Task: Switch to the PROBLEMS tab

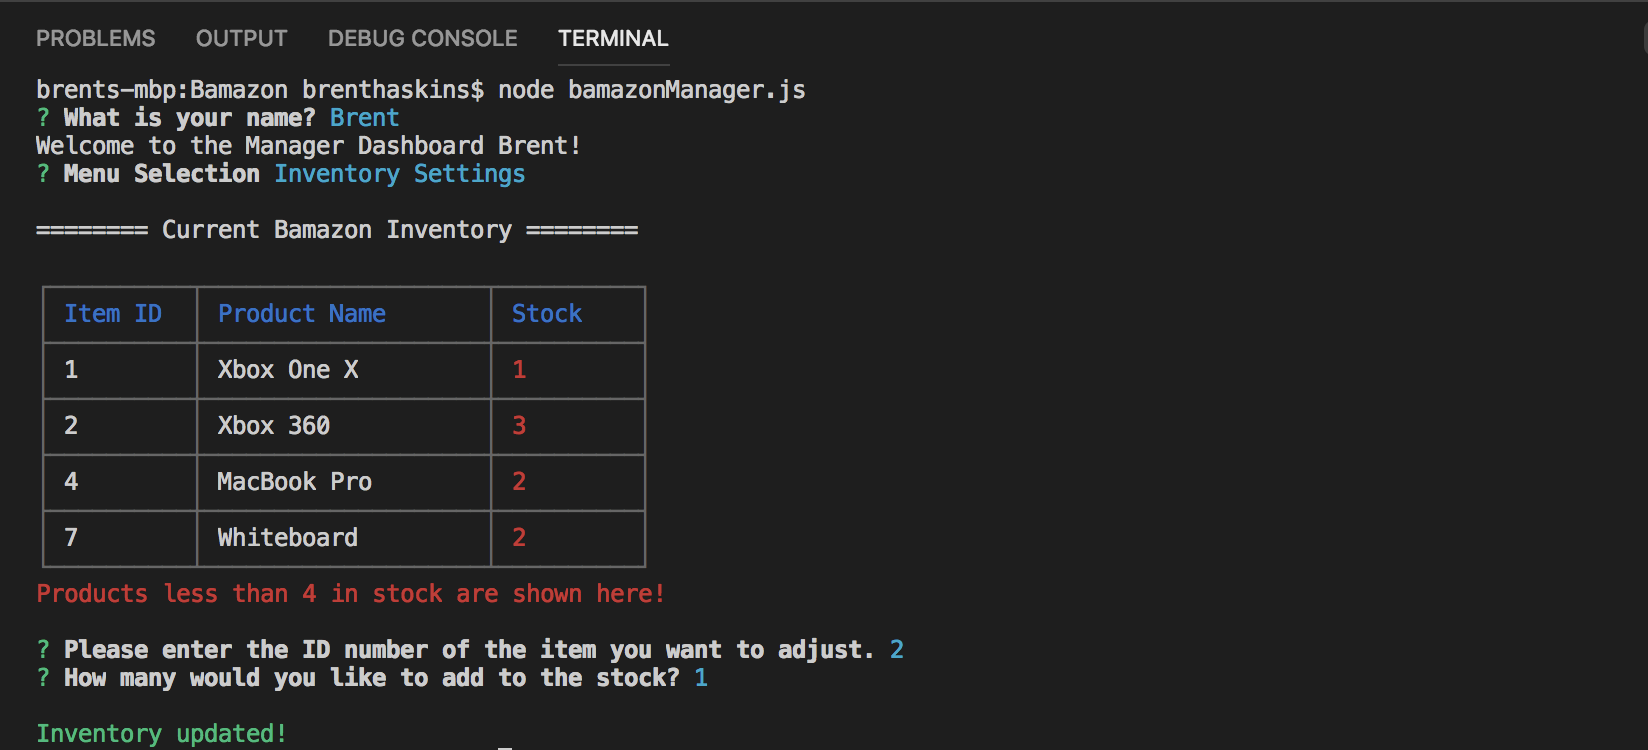Action: pyautogui.click(x=95, y=38)
